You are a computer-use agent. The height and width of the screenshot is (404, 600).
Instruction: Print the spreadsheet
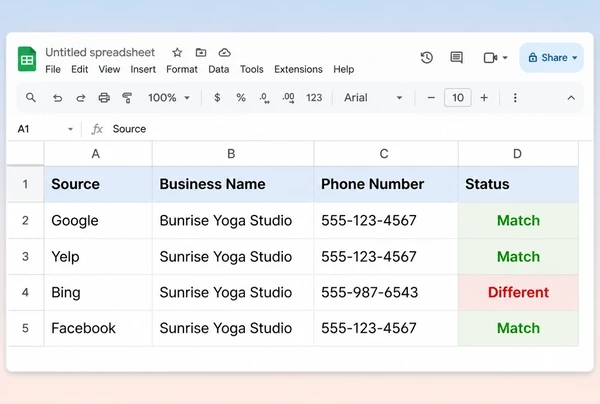tap(104, 98)
